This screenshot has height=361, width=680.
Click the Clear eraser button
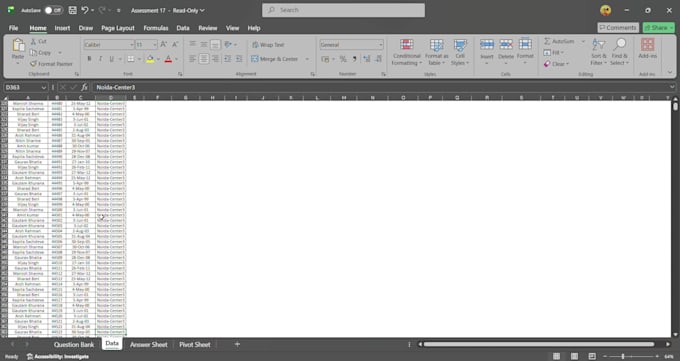tap(556, 64)
